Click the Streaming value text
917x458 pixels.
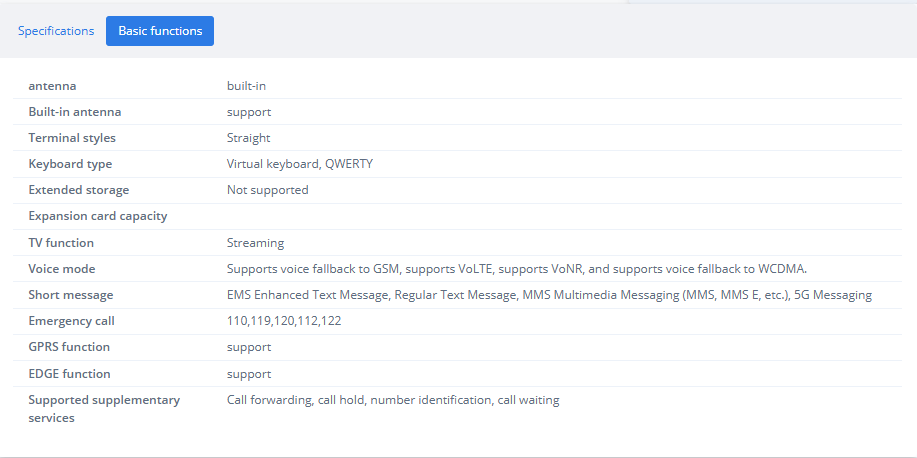[255, 243]
